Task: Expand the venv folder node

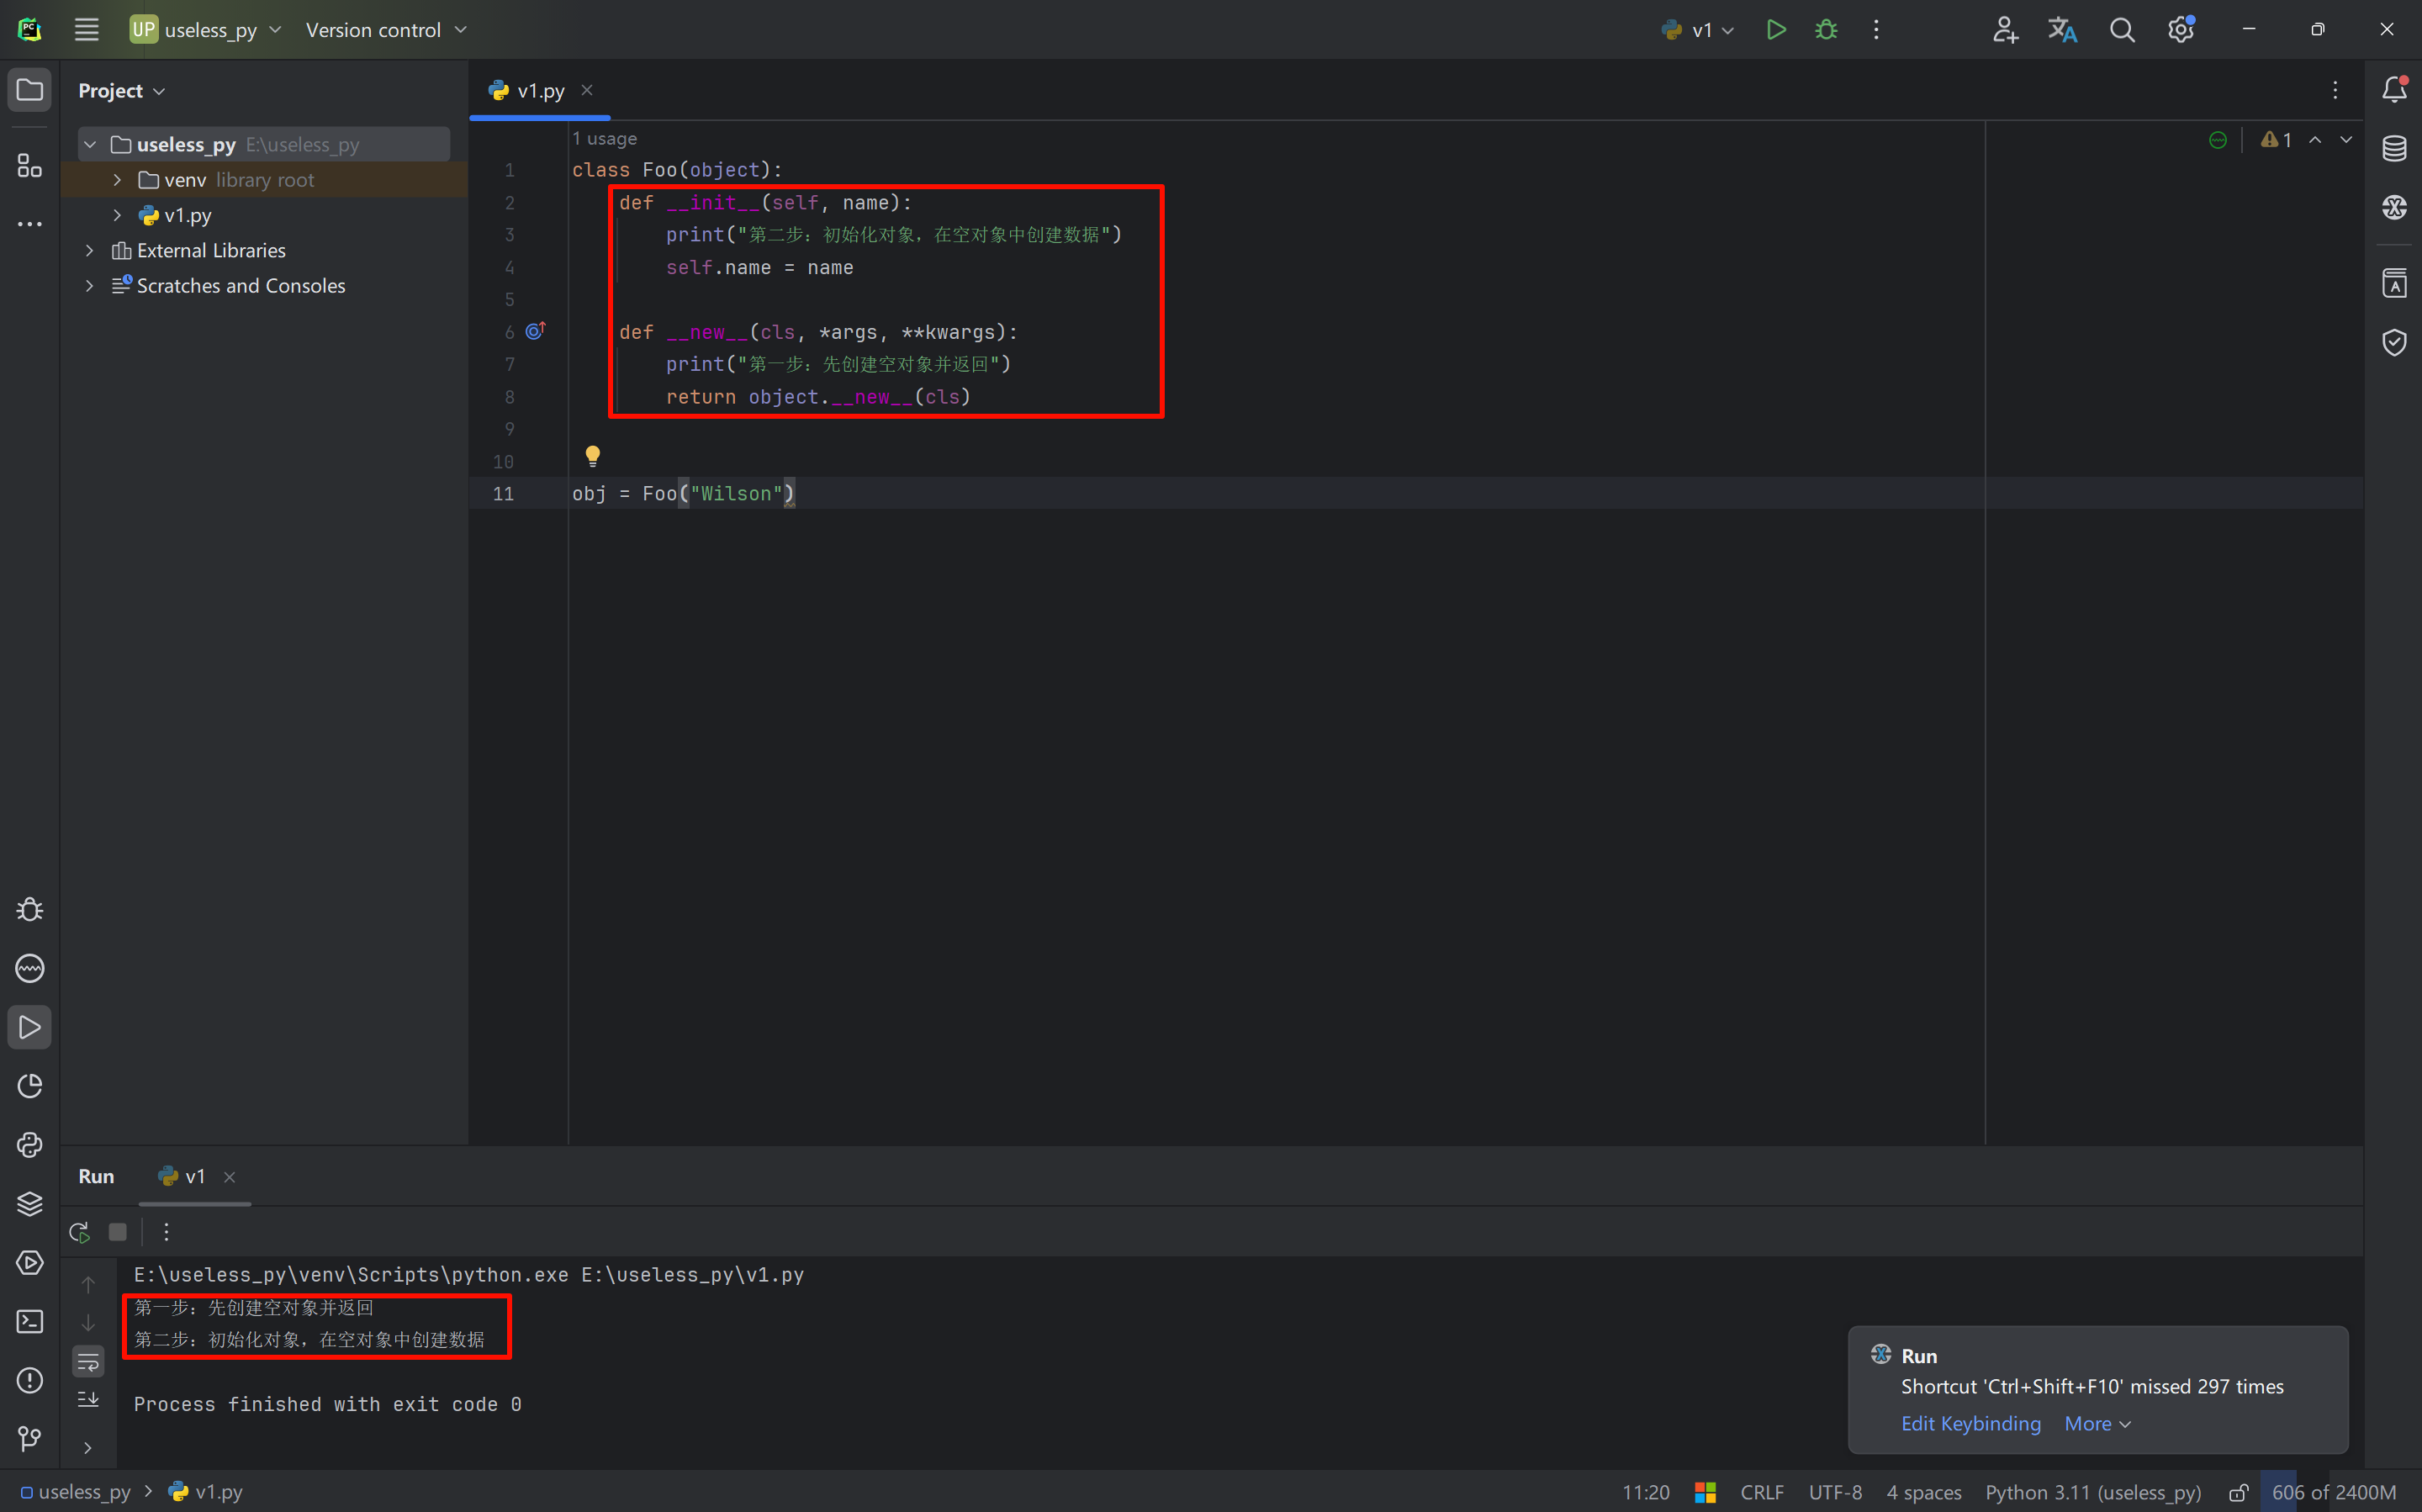Action: pyautogui.click(x=117, y=180)
